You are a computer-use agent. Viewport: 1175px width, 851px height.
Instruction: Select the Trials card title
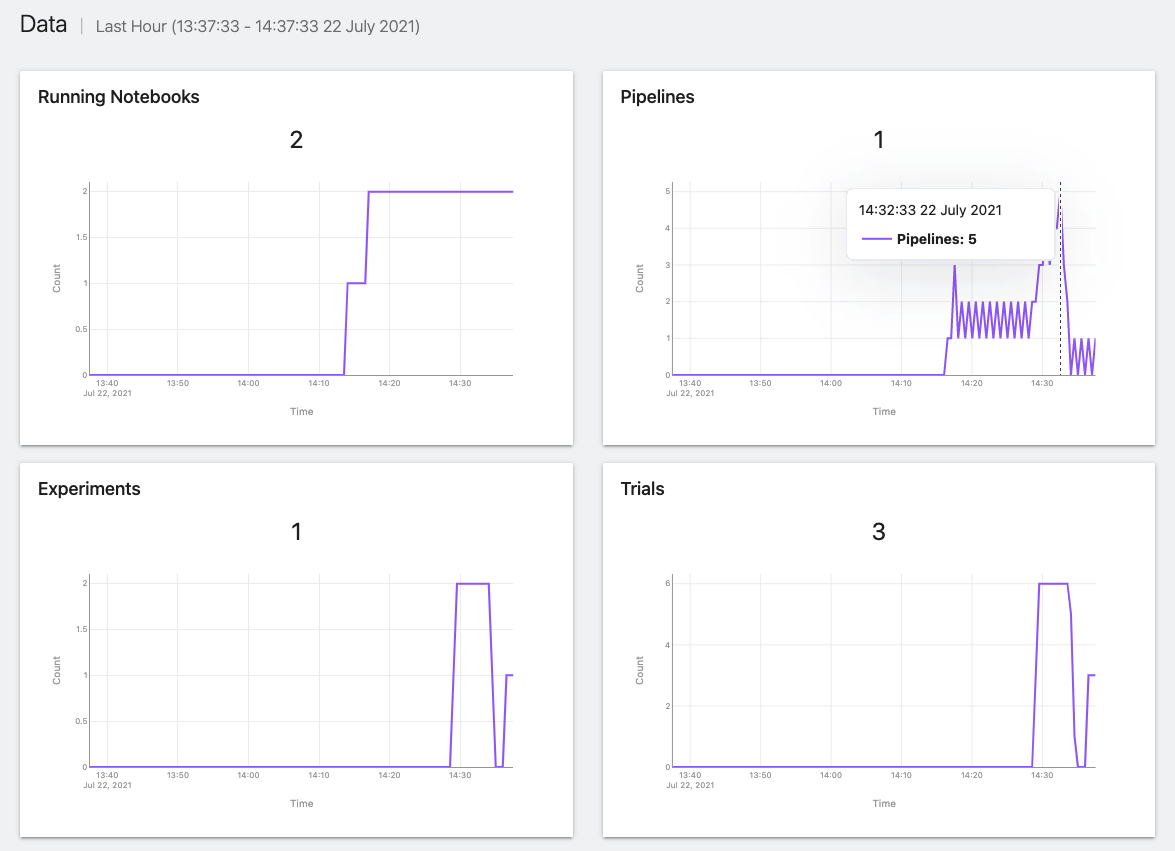pyautogui.click(x=642, y=489)
